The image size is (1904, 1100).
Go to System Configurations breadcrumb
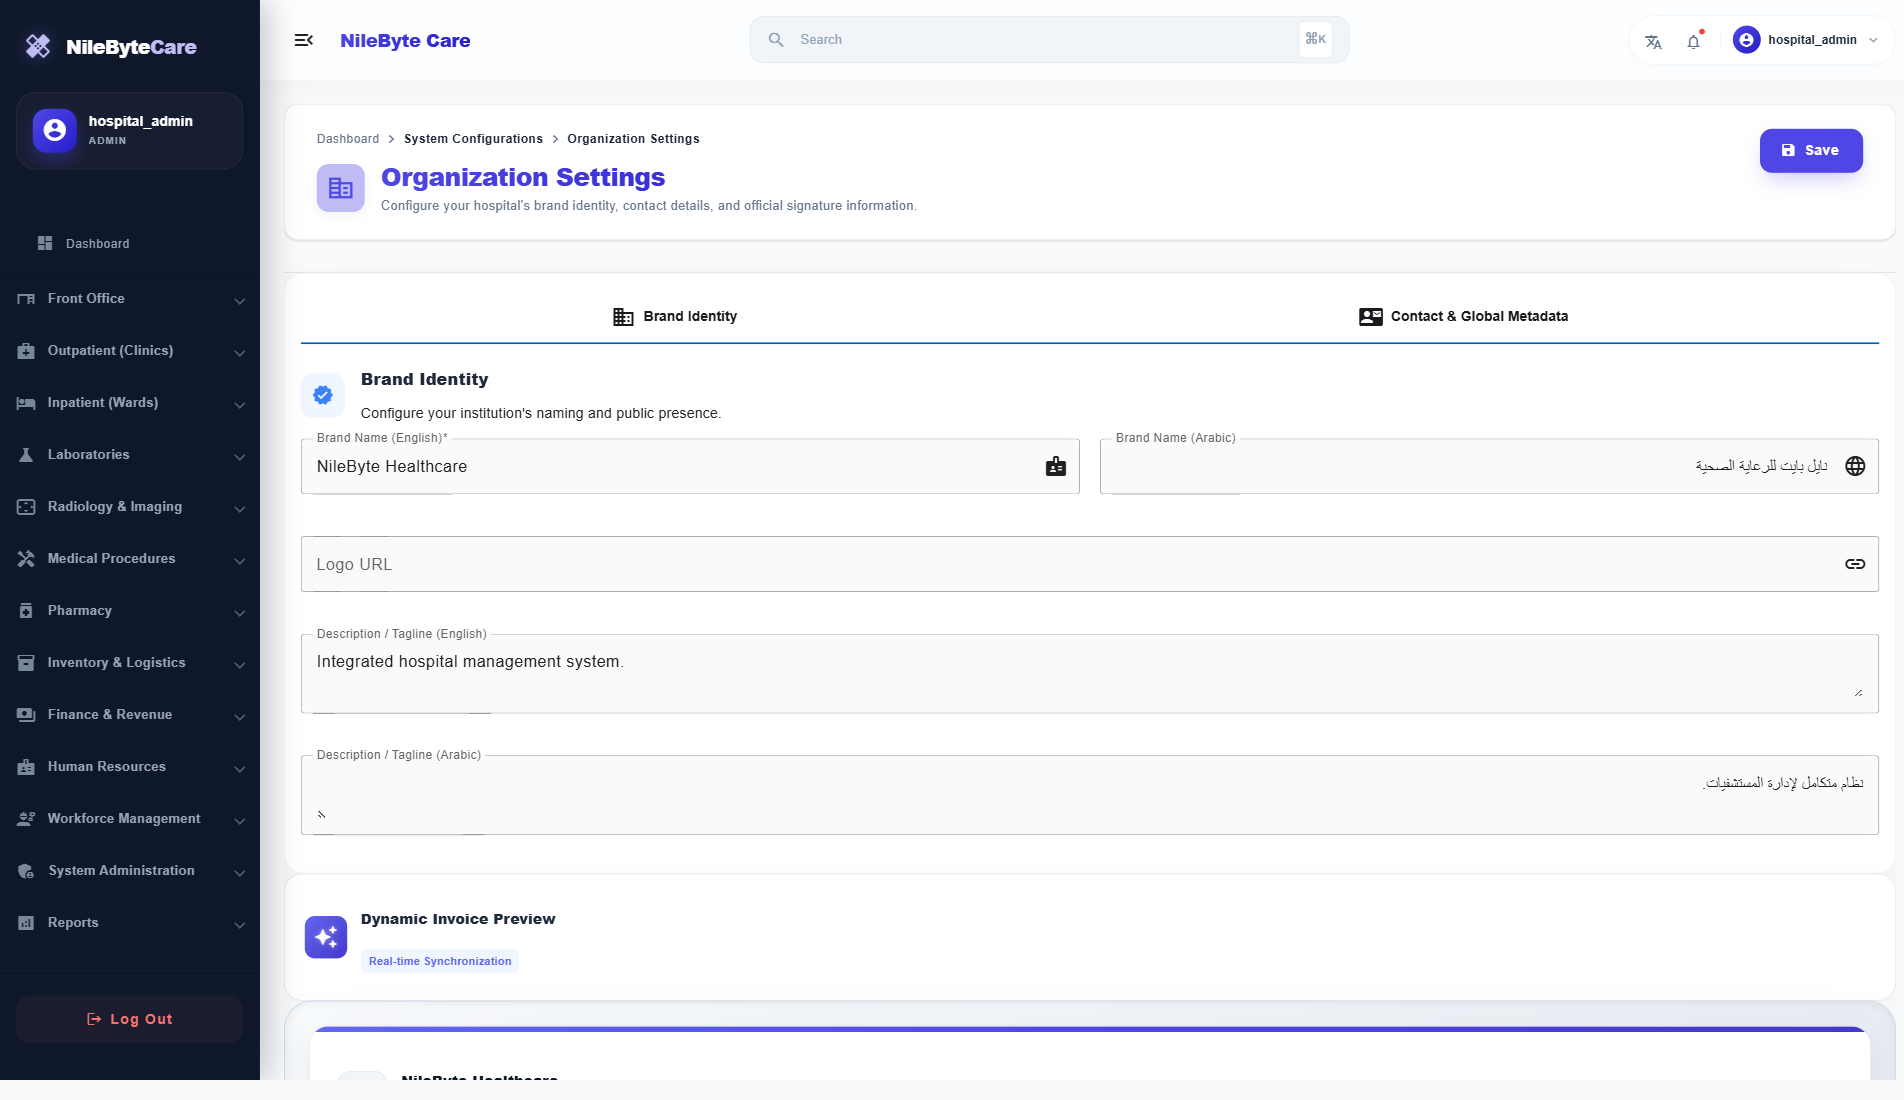(473, 139)
